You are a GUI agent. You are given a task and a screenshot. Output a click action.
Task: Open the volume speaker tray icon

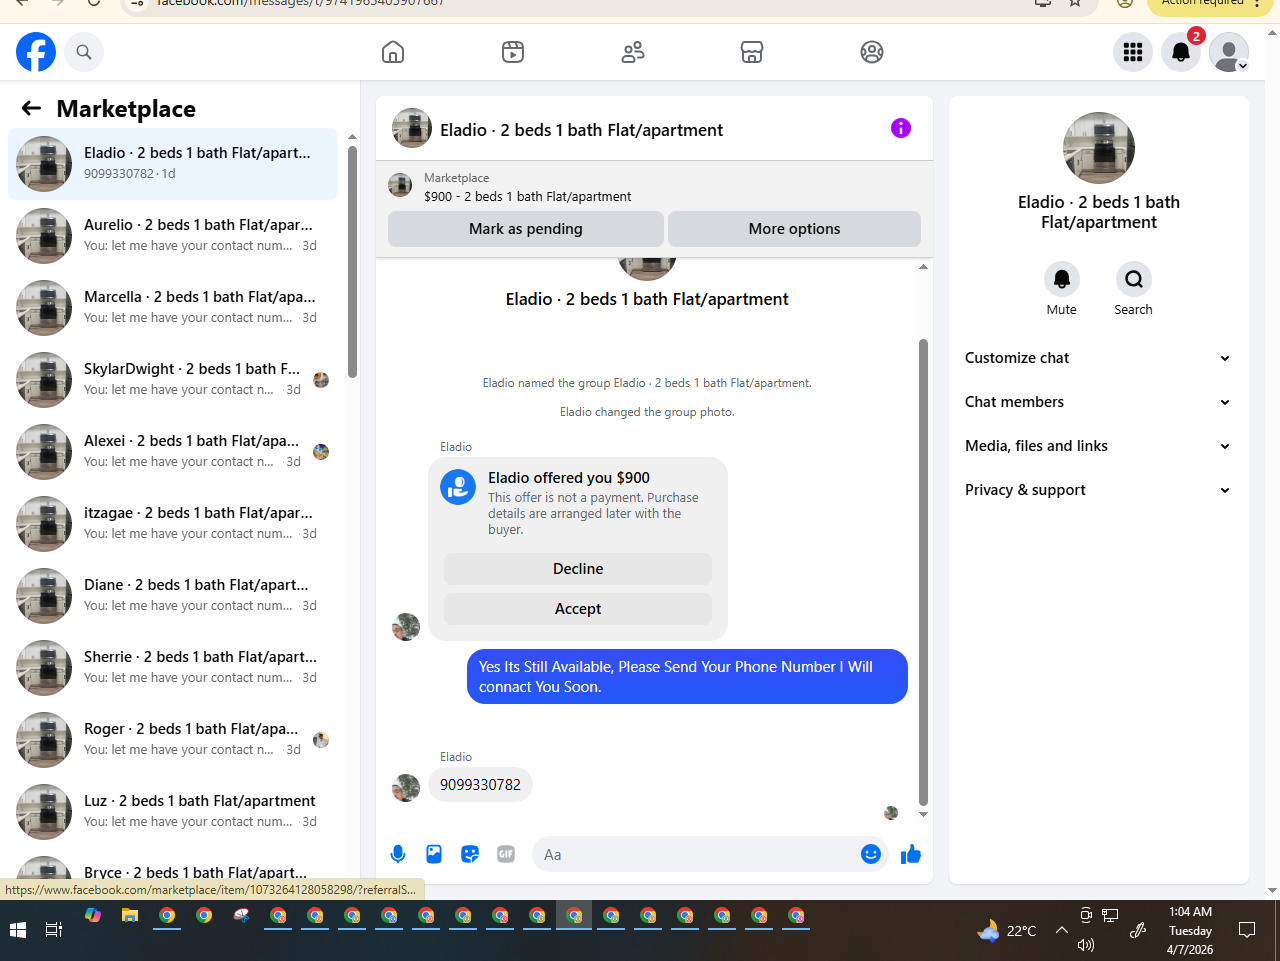tap(1086, 945)
